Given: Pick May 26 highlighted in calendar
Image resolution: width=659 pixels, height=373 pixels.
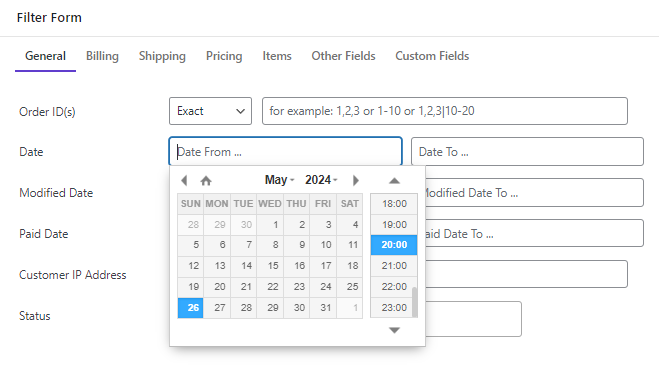Looking at the screenshot, I should pyautogui.click(x=190, y=308).
